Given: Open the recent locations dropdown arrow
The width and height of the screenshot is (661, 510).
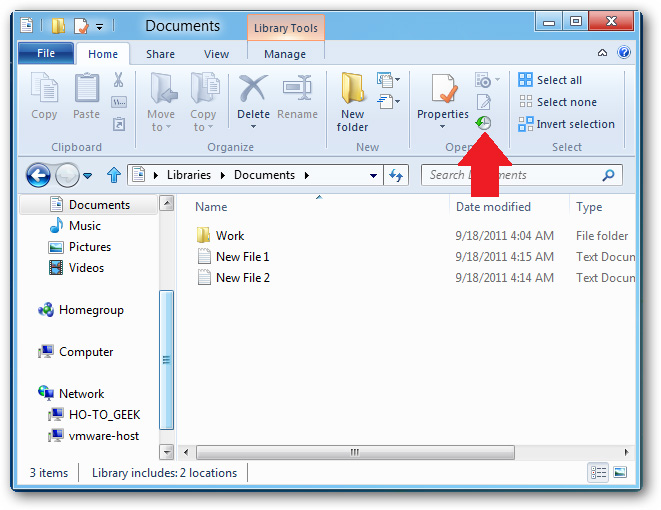Looking at the screenshot, I should click(x=88, y=175).
